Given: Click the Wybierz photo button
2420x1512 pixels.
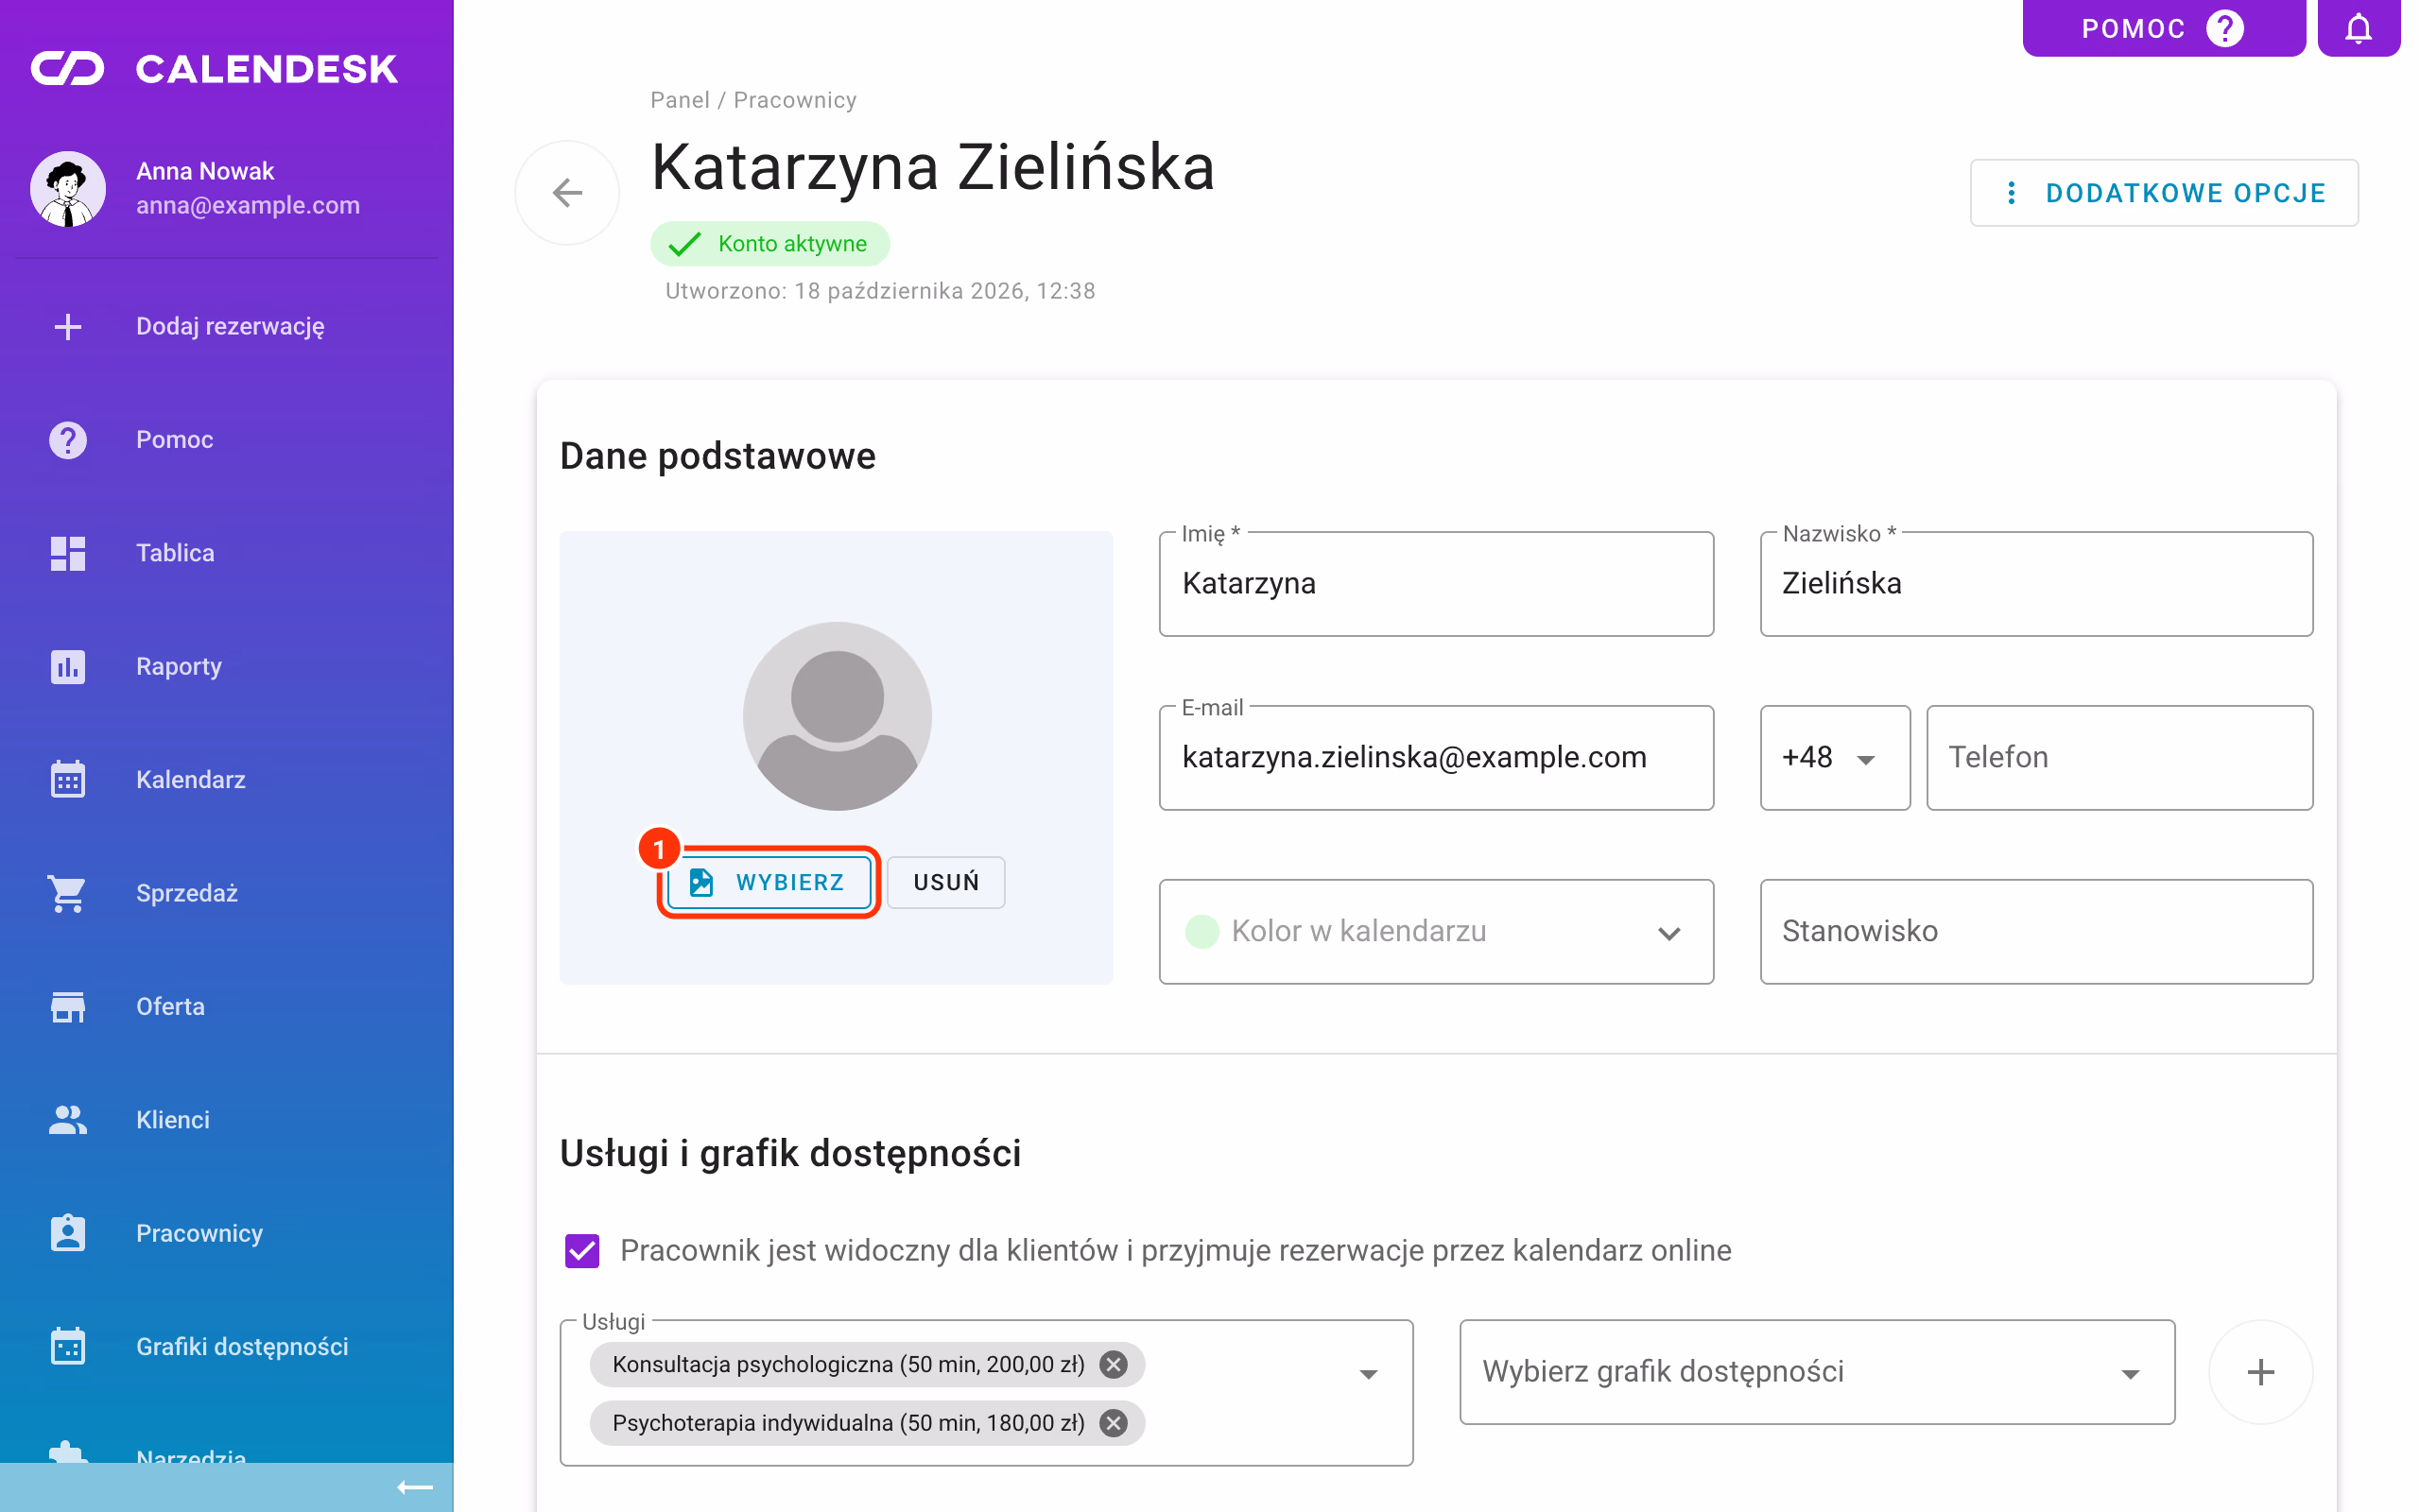Looking at the screenshot, I should [768, 882].
